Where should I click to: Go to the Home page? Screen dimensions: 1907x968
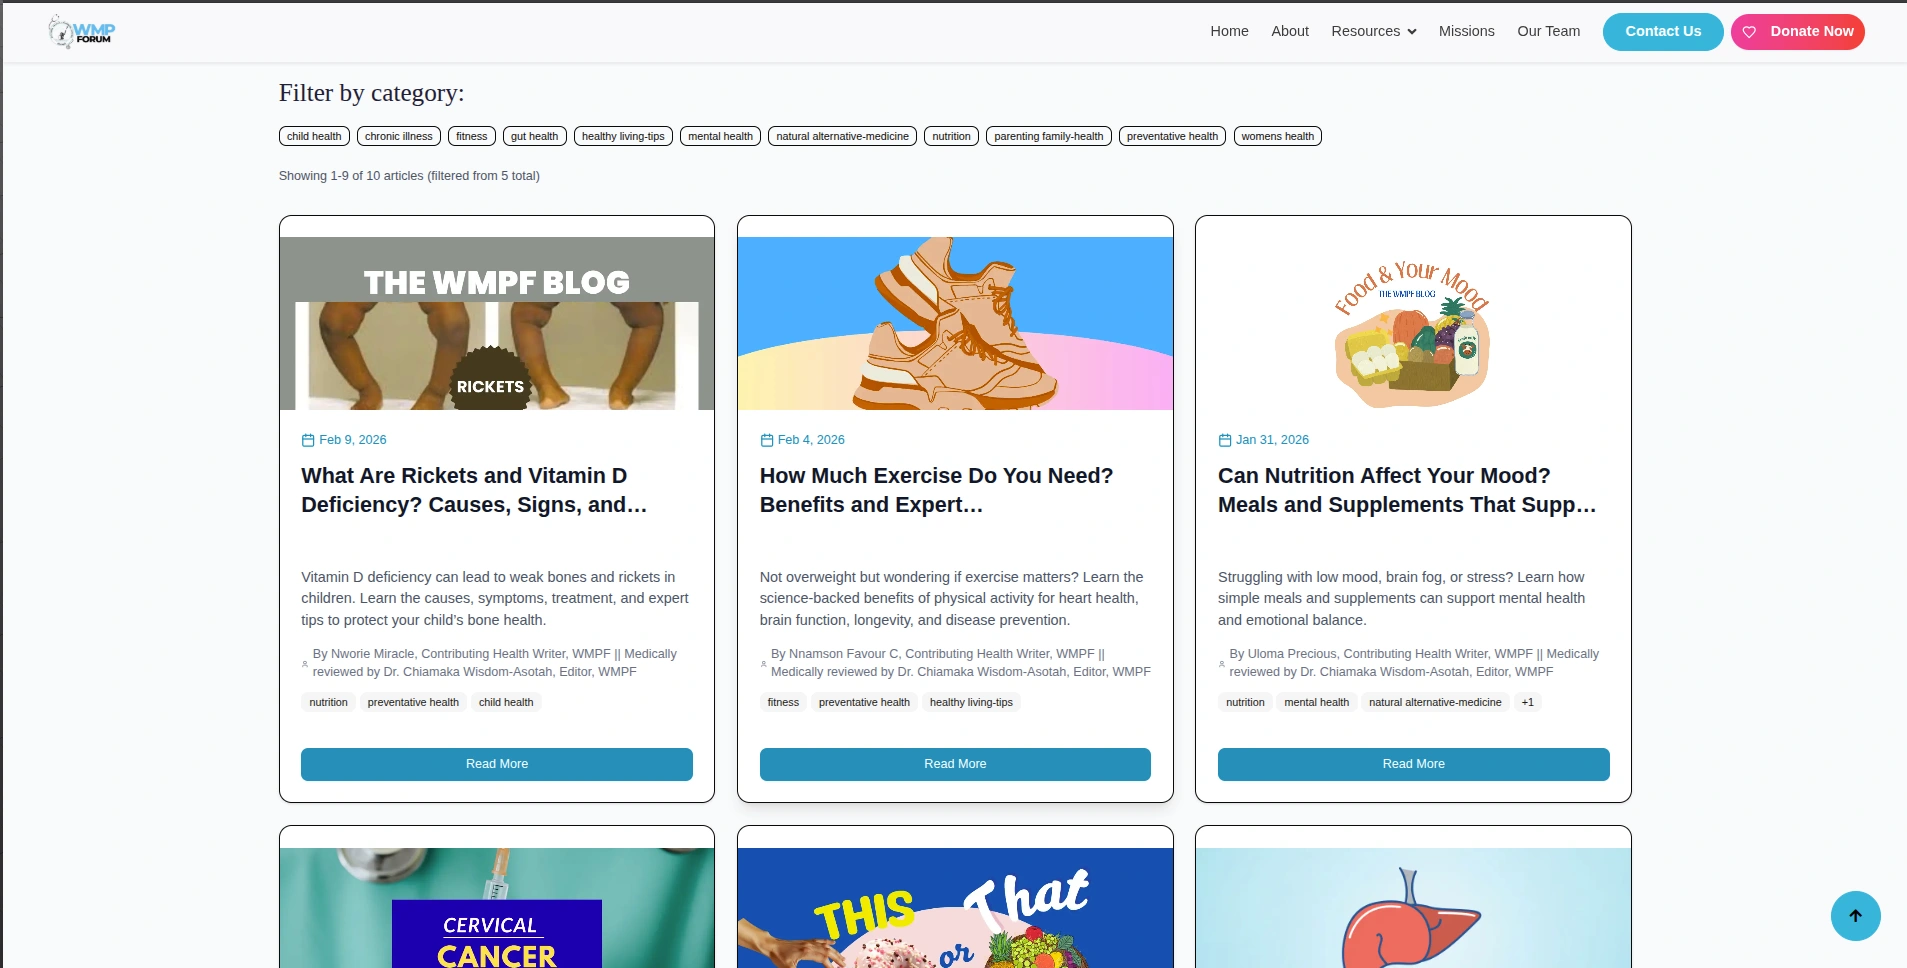point(1229,31)
